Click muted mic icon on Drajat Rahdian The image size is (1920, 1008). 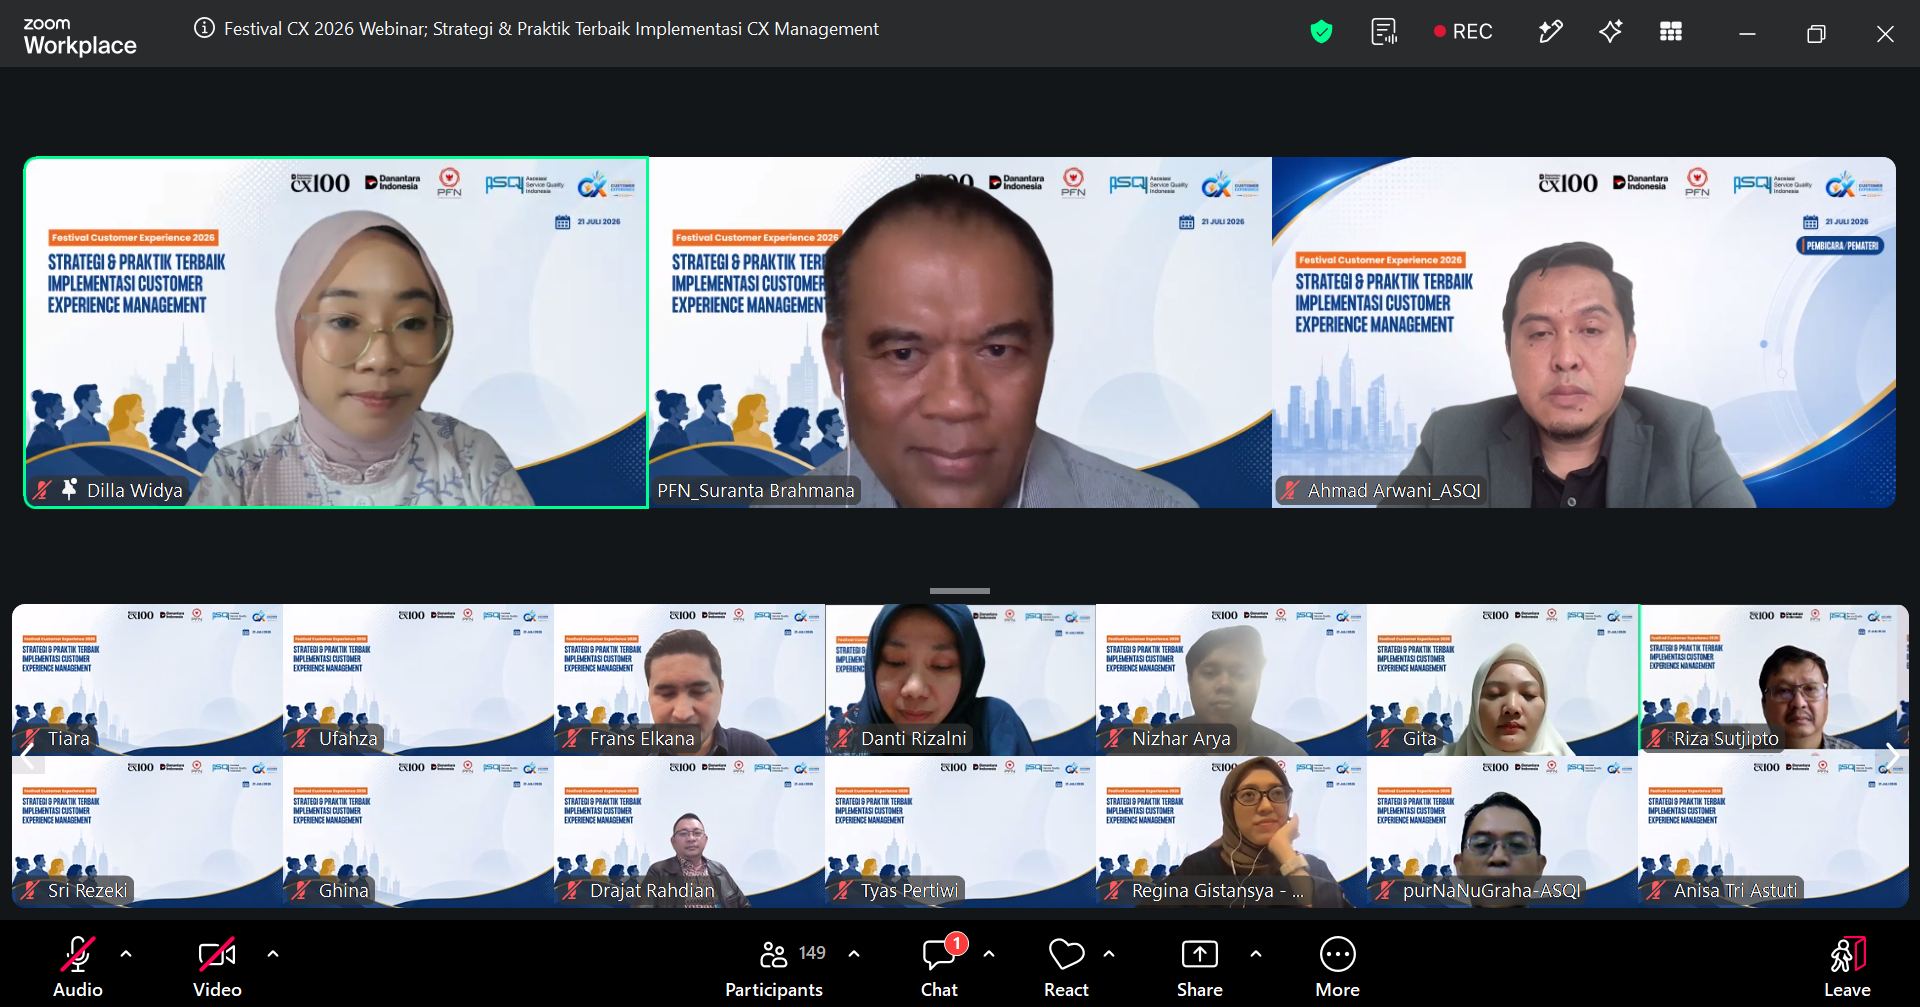point(572,890)
